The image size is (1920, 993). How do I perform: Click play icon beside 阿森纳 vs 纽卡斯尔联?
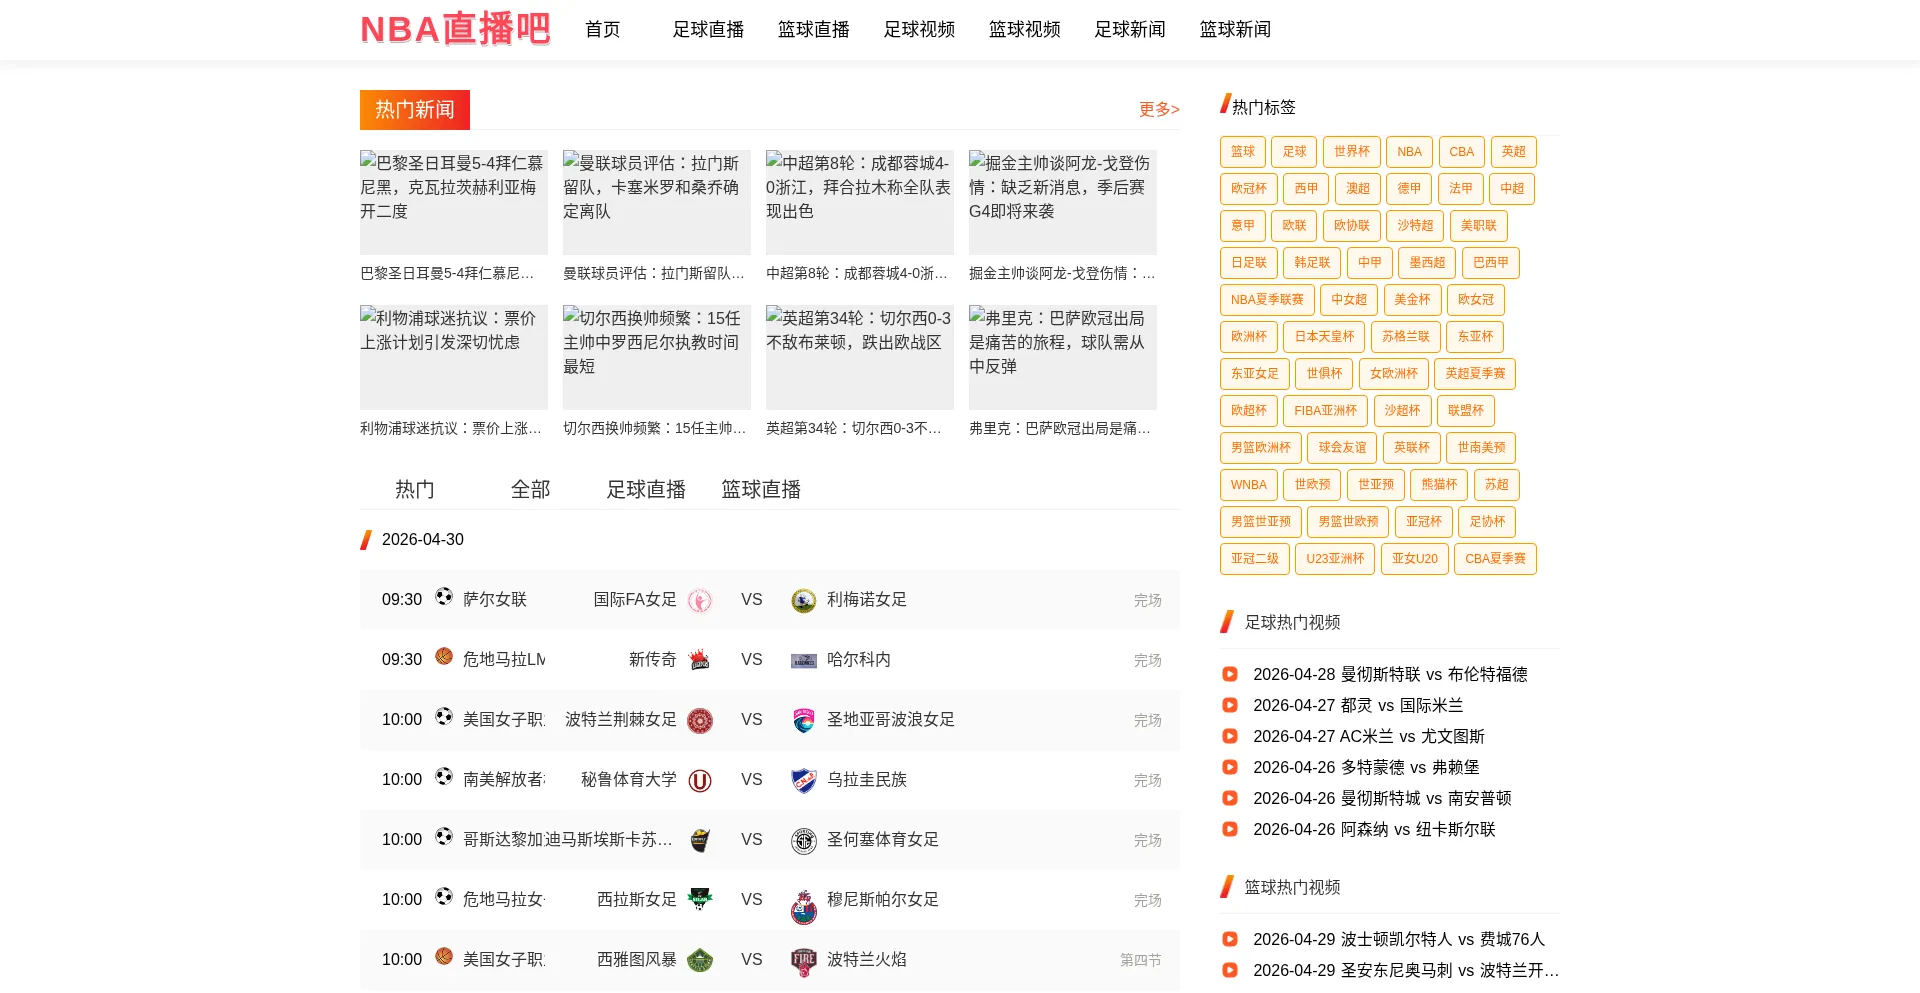1230,829
